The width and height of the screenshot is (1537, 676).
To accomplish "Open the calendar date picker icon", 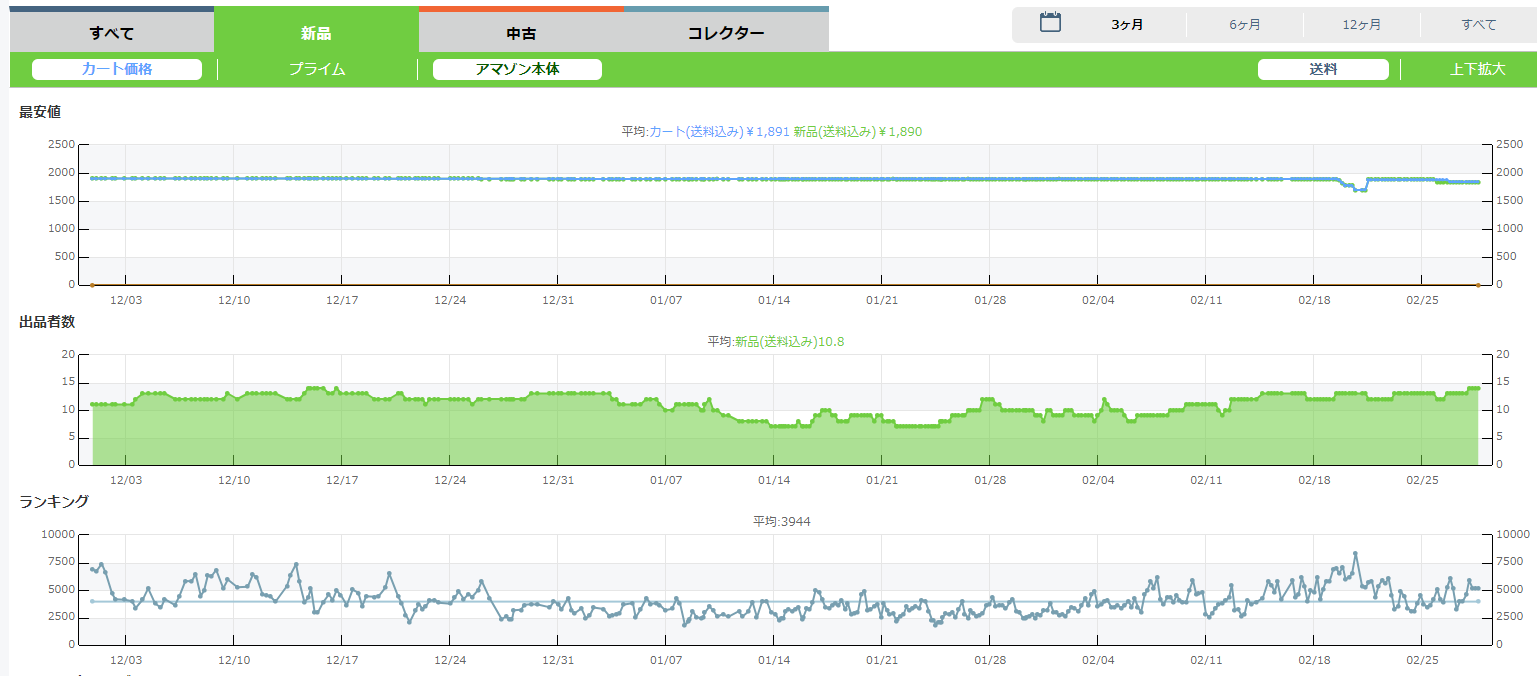I will [x=1050, y=23].
